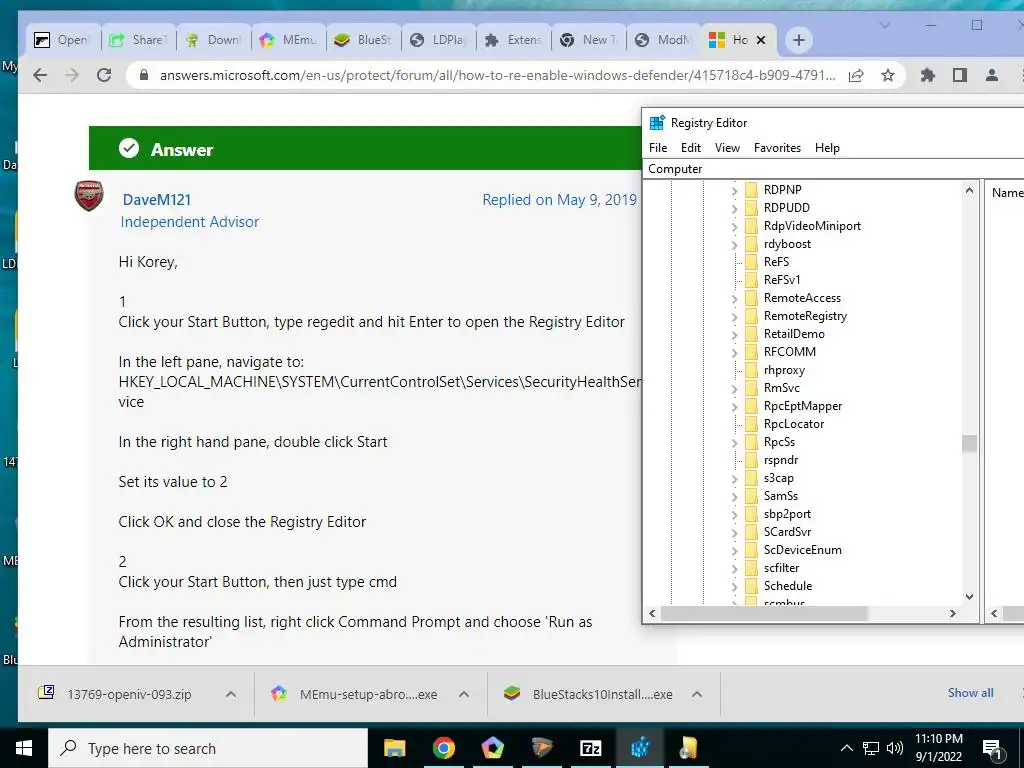Open the share page icon in the address bar
Viewport: 1024px width, 768px height.
(856, 75)
